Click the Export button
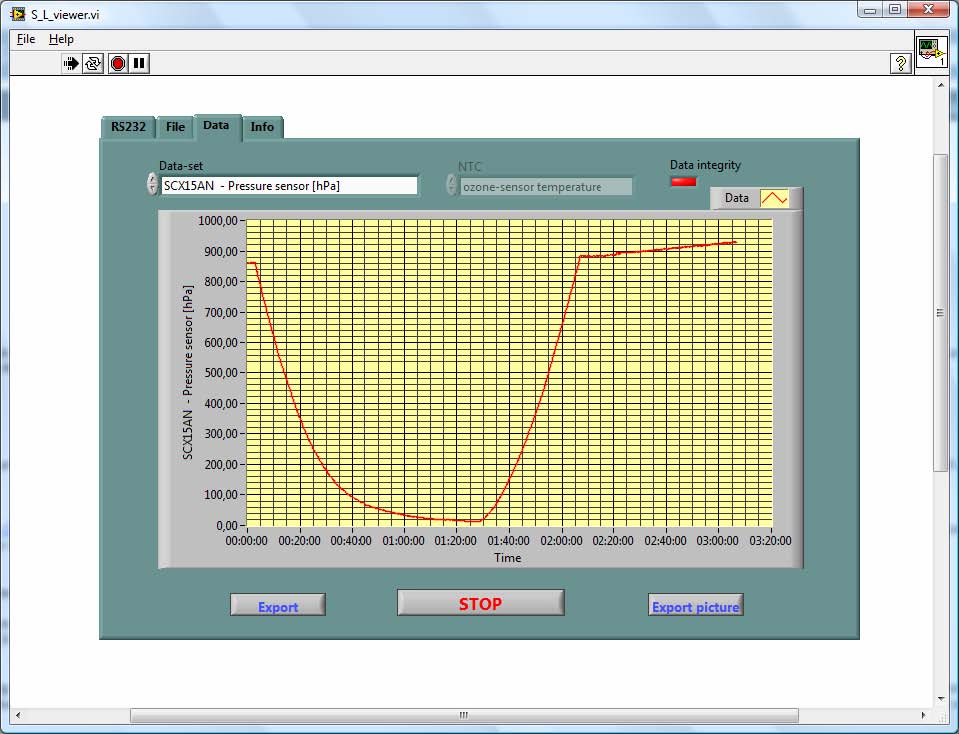The width and height of the screenshot is (959, 734). click(278, 606)
